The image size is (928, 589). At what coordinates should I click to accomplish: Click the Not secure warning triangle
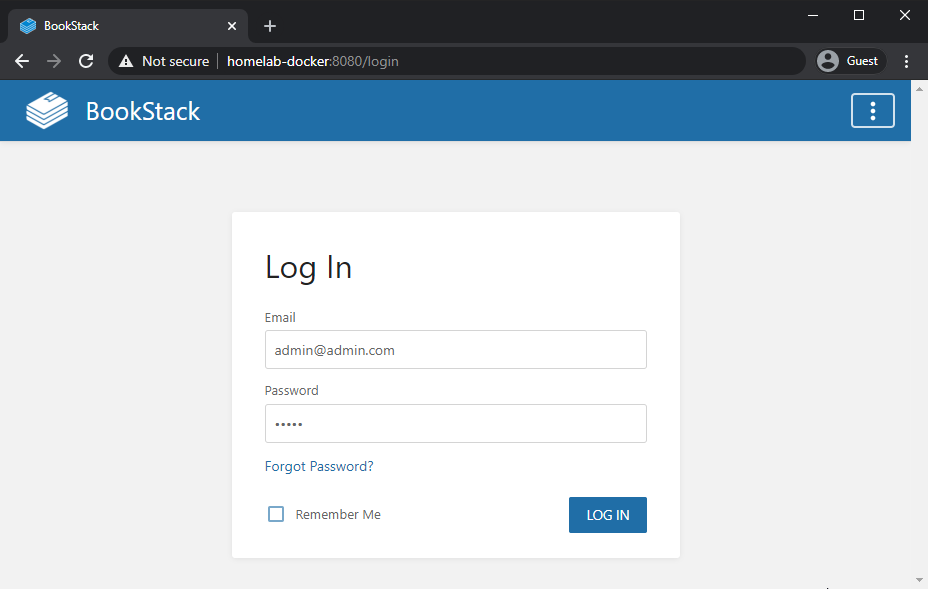126,61
